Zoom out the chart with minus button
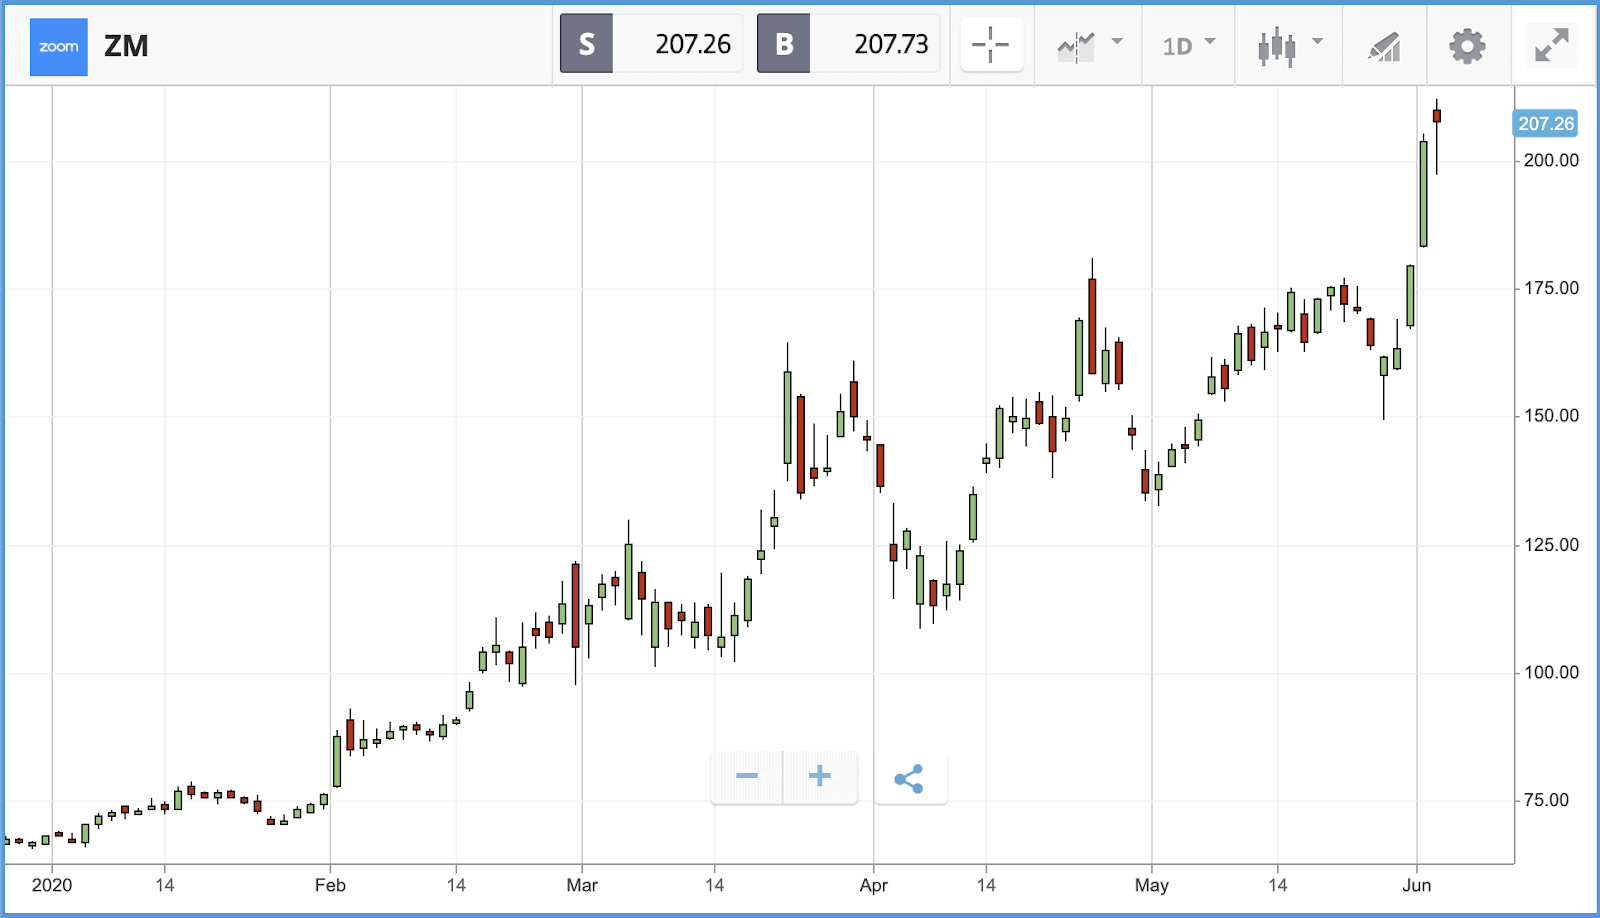This screenshot has width=1600, height=918. pyautogui.click(x=746, y=777)
